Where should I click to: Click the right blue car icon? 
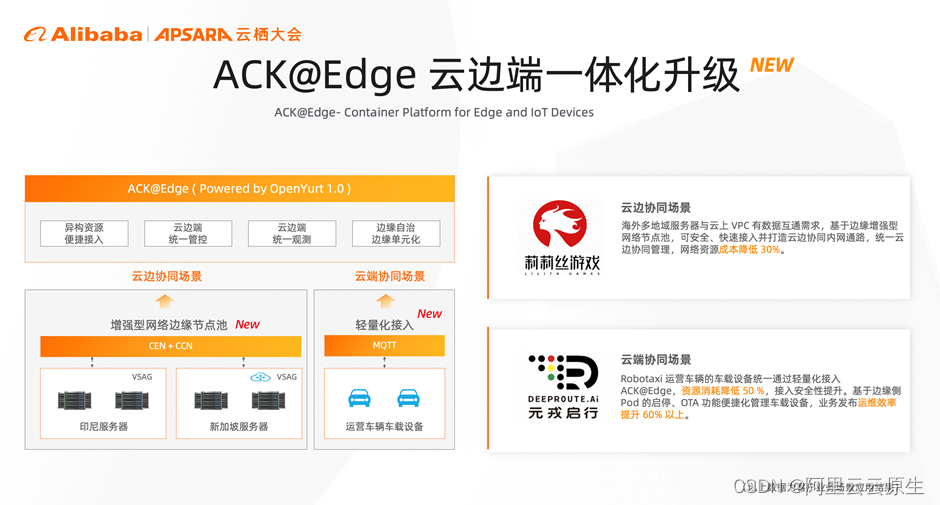tap(408, 398)
